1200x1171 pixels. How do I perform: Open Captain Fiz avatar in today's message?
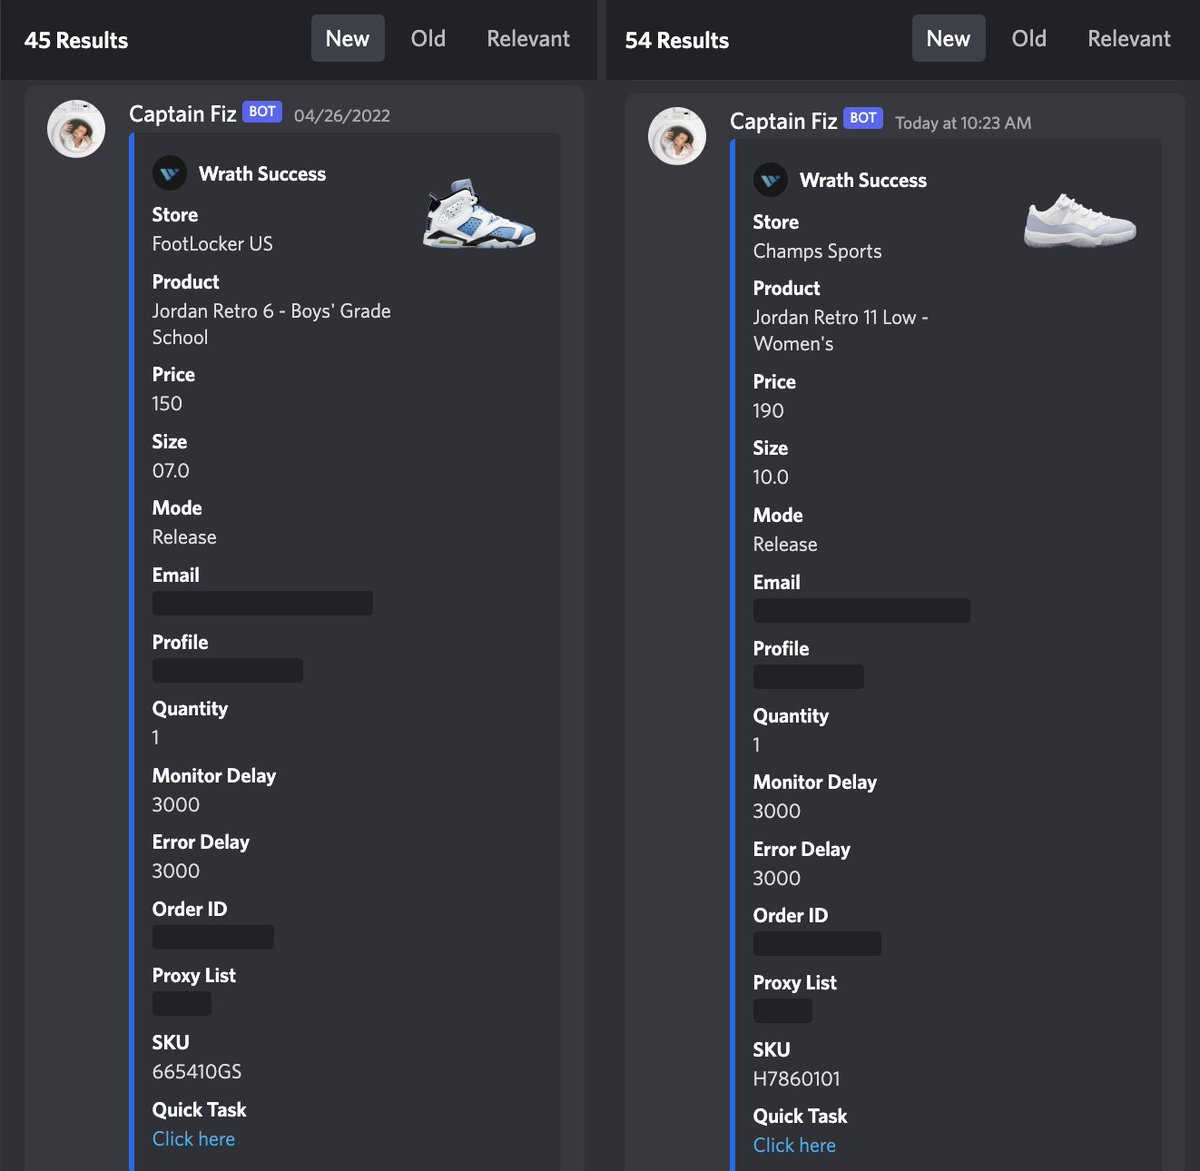pos(677,136)
